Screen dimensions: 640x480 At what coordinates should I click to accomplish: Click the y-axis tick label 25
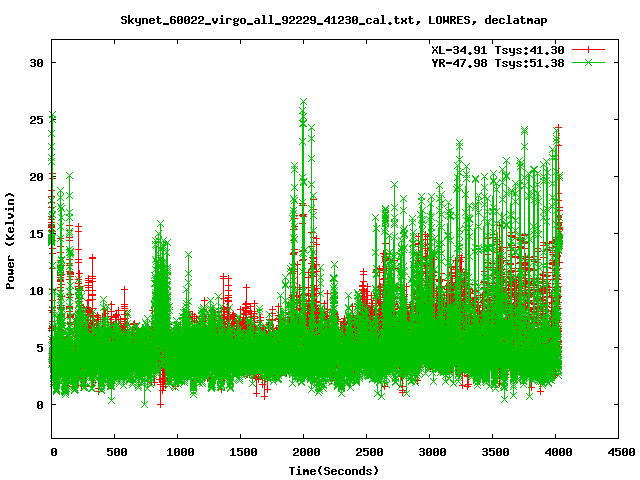(x=36, y=120)
